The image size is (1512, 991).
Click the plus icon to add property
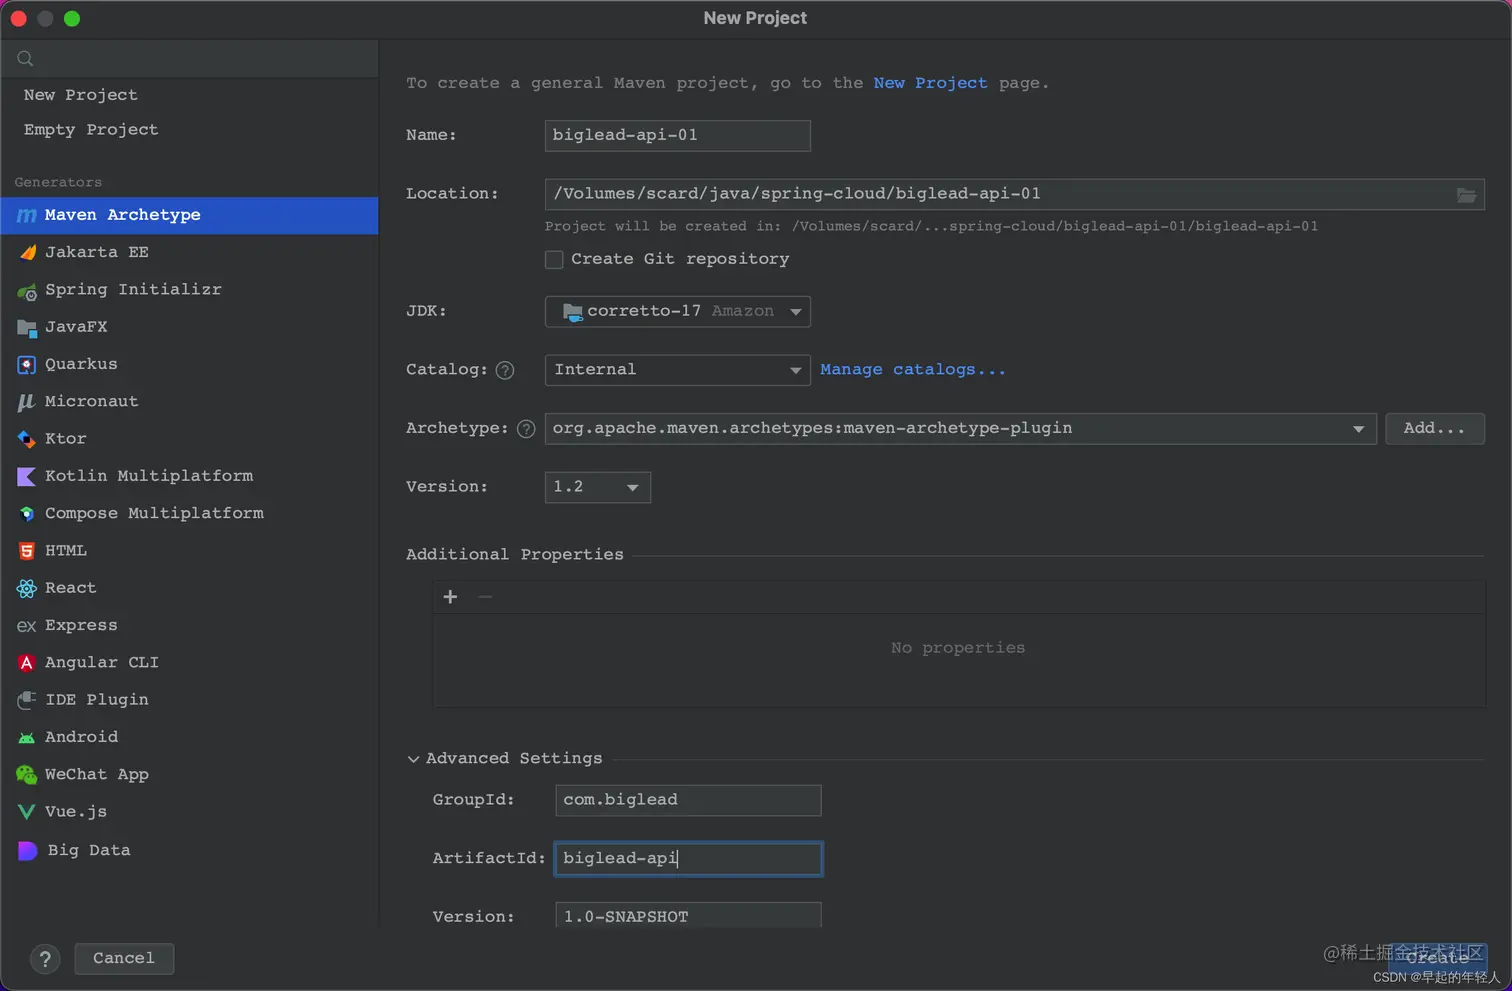[x=450, y=597]
